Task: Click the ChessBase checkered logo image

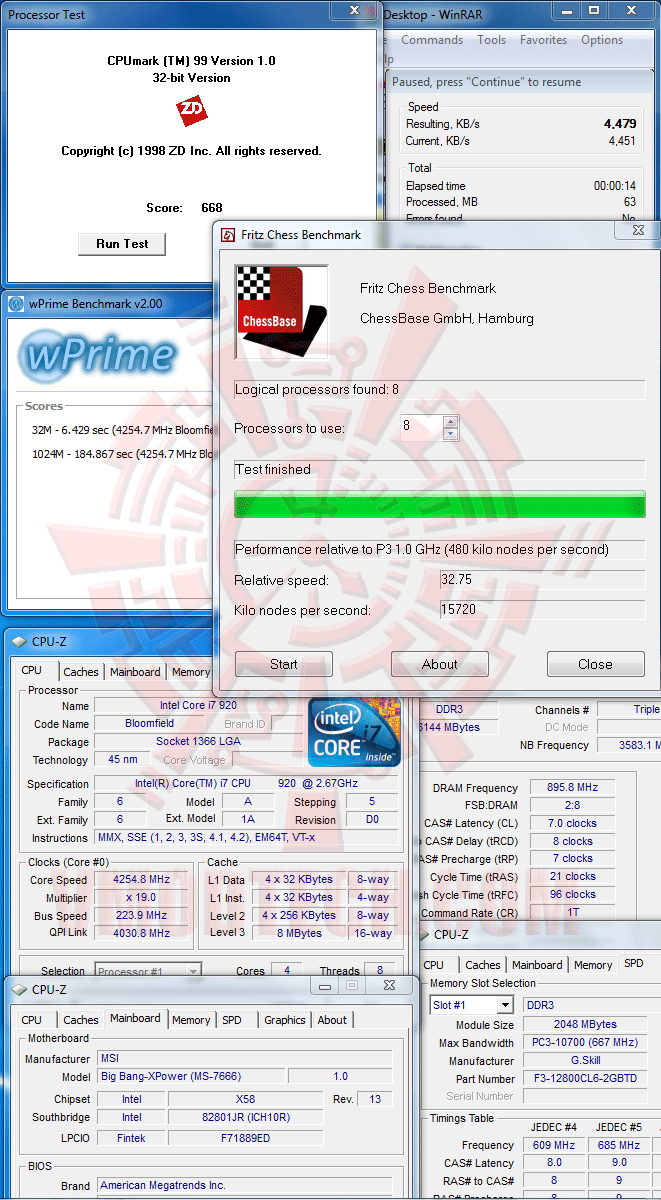Action: [281, 312]
